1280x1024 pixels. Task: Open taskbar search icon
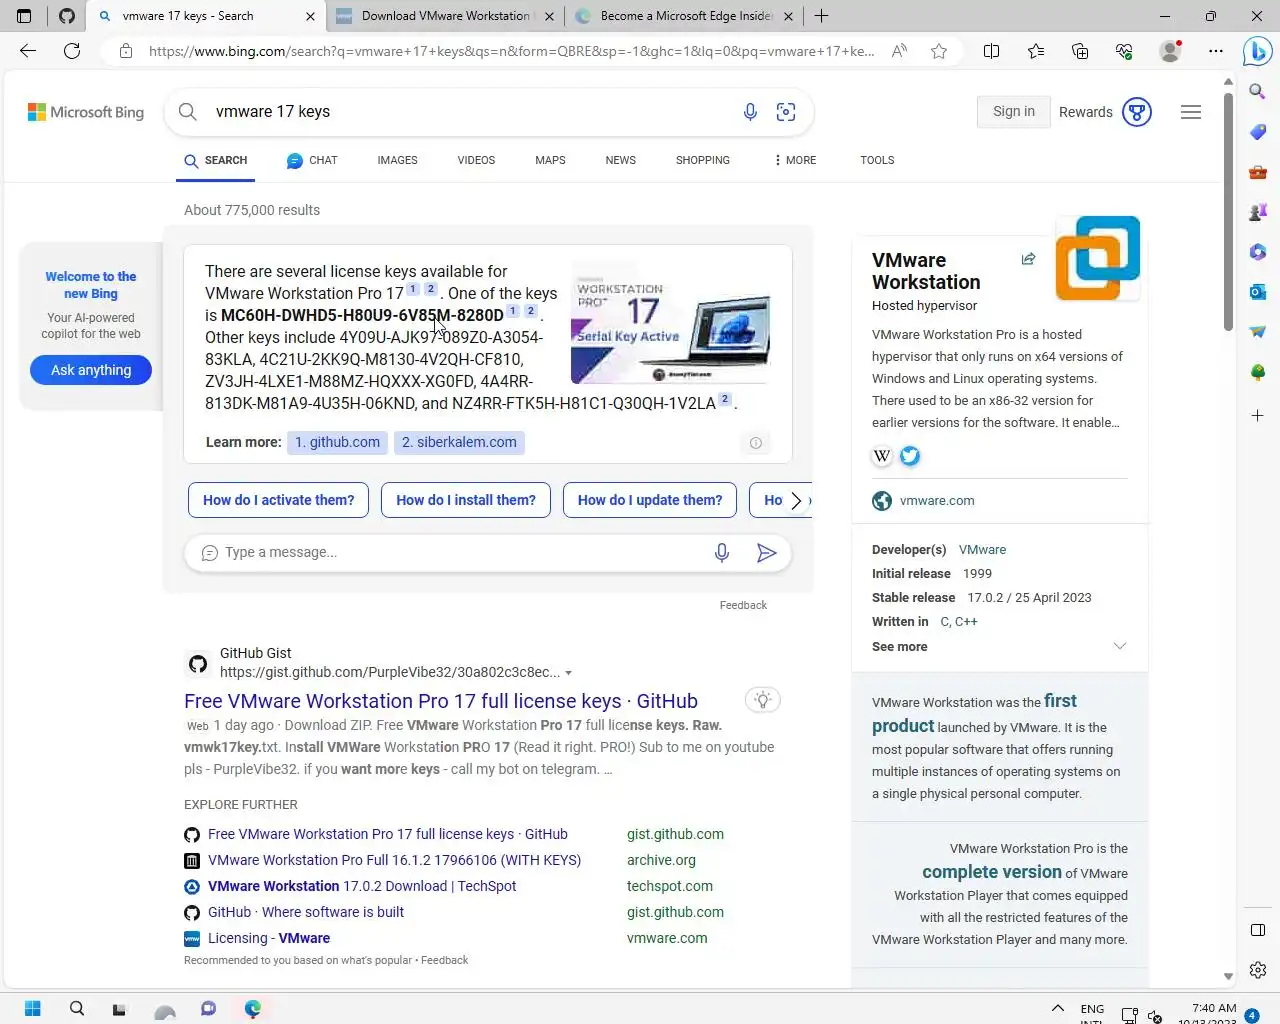click(x=77, y=1008)
